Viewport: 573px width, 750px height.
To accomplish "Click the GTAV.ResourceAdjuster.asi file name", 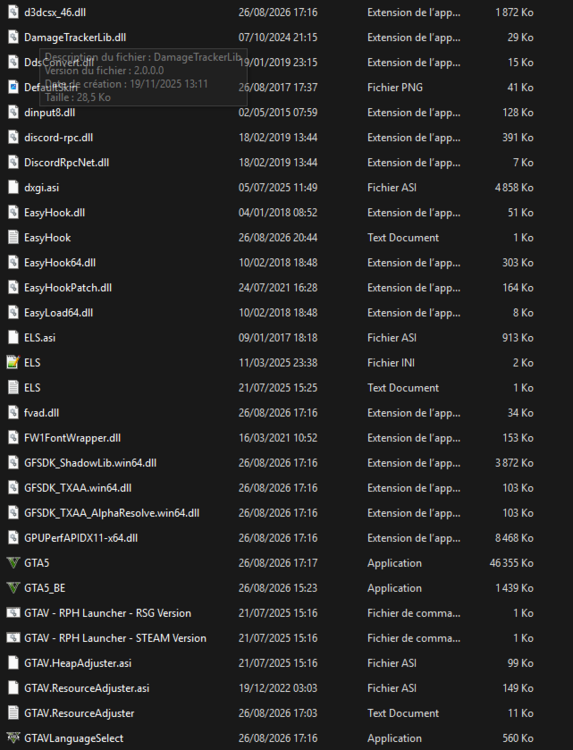I will tap(87, 688).
